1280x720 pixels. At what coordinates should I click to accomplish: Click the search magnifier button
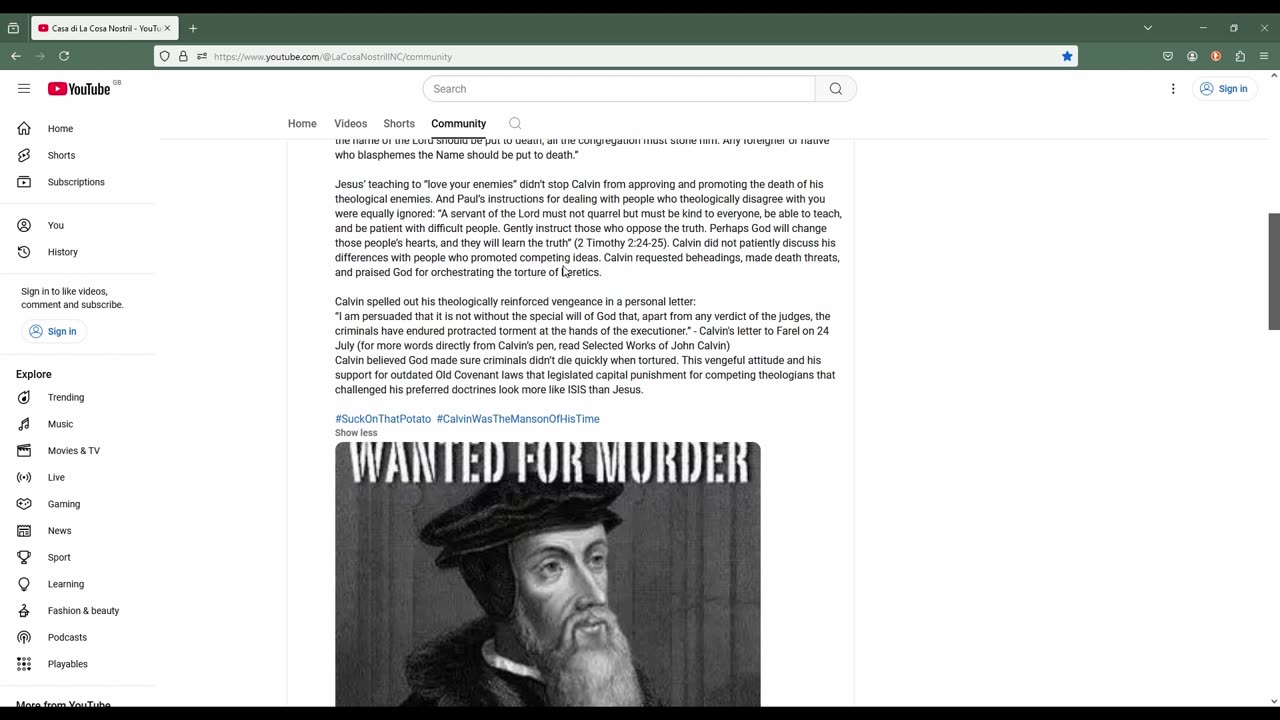click(836, 89)
